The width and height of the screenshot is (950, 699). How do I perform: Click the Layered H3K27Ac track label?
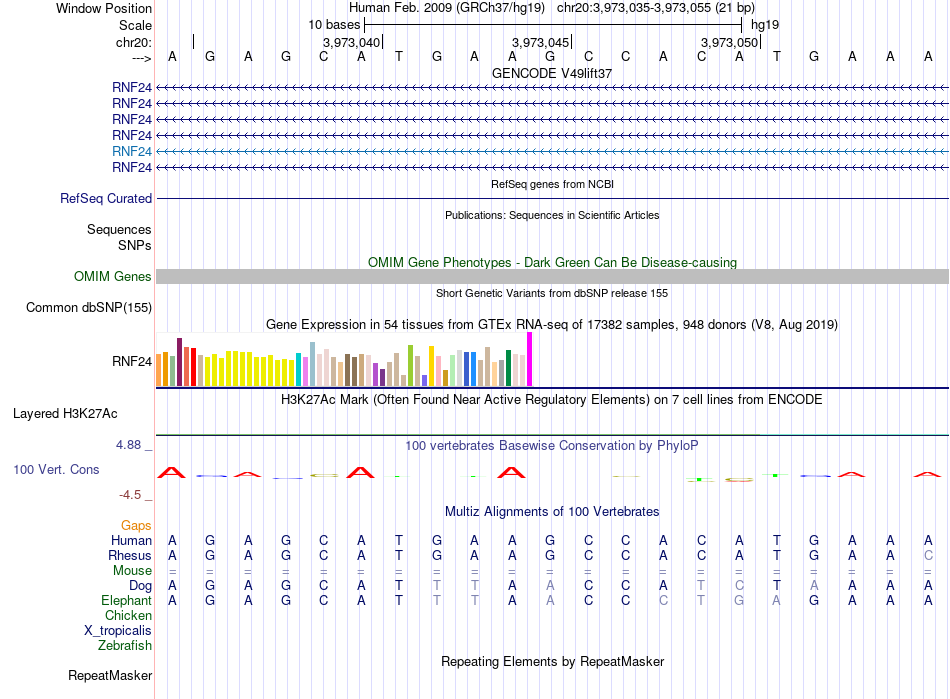click(x=65, y=414)
